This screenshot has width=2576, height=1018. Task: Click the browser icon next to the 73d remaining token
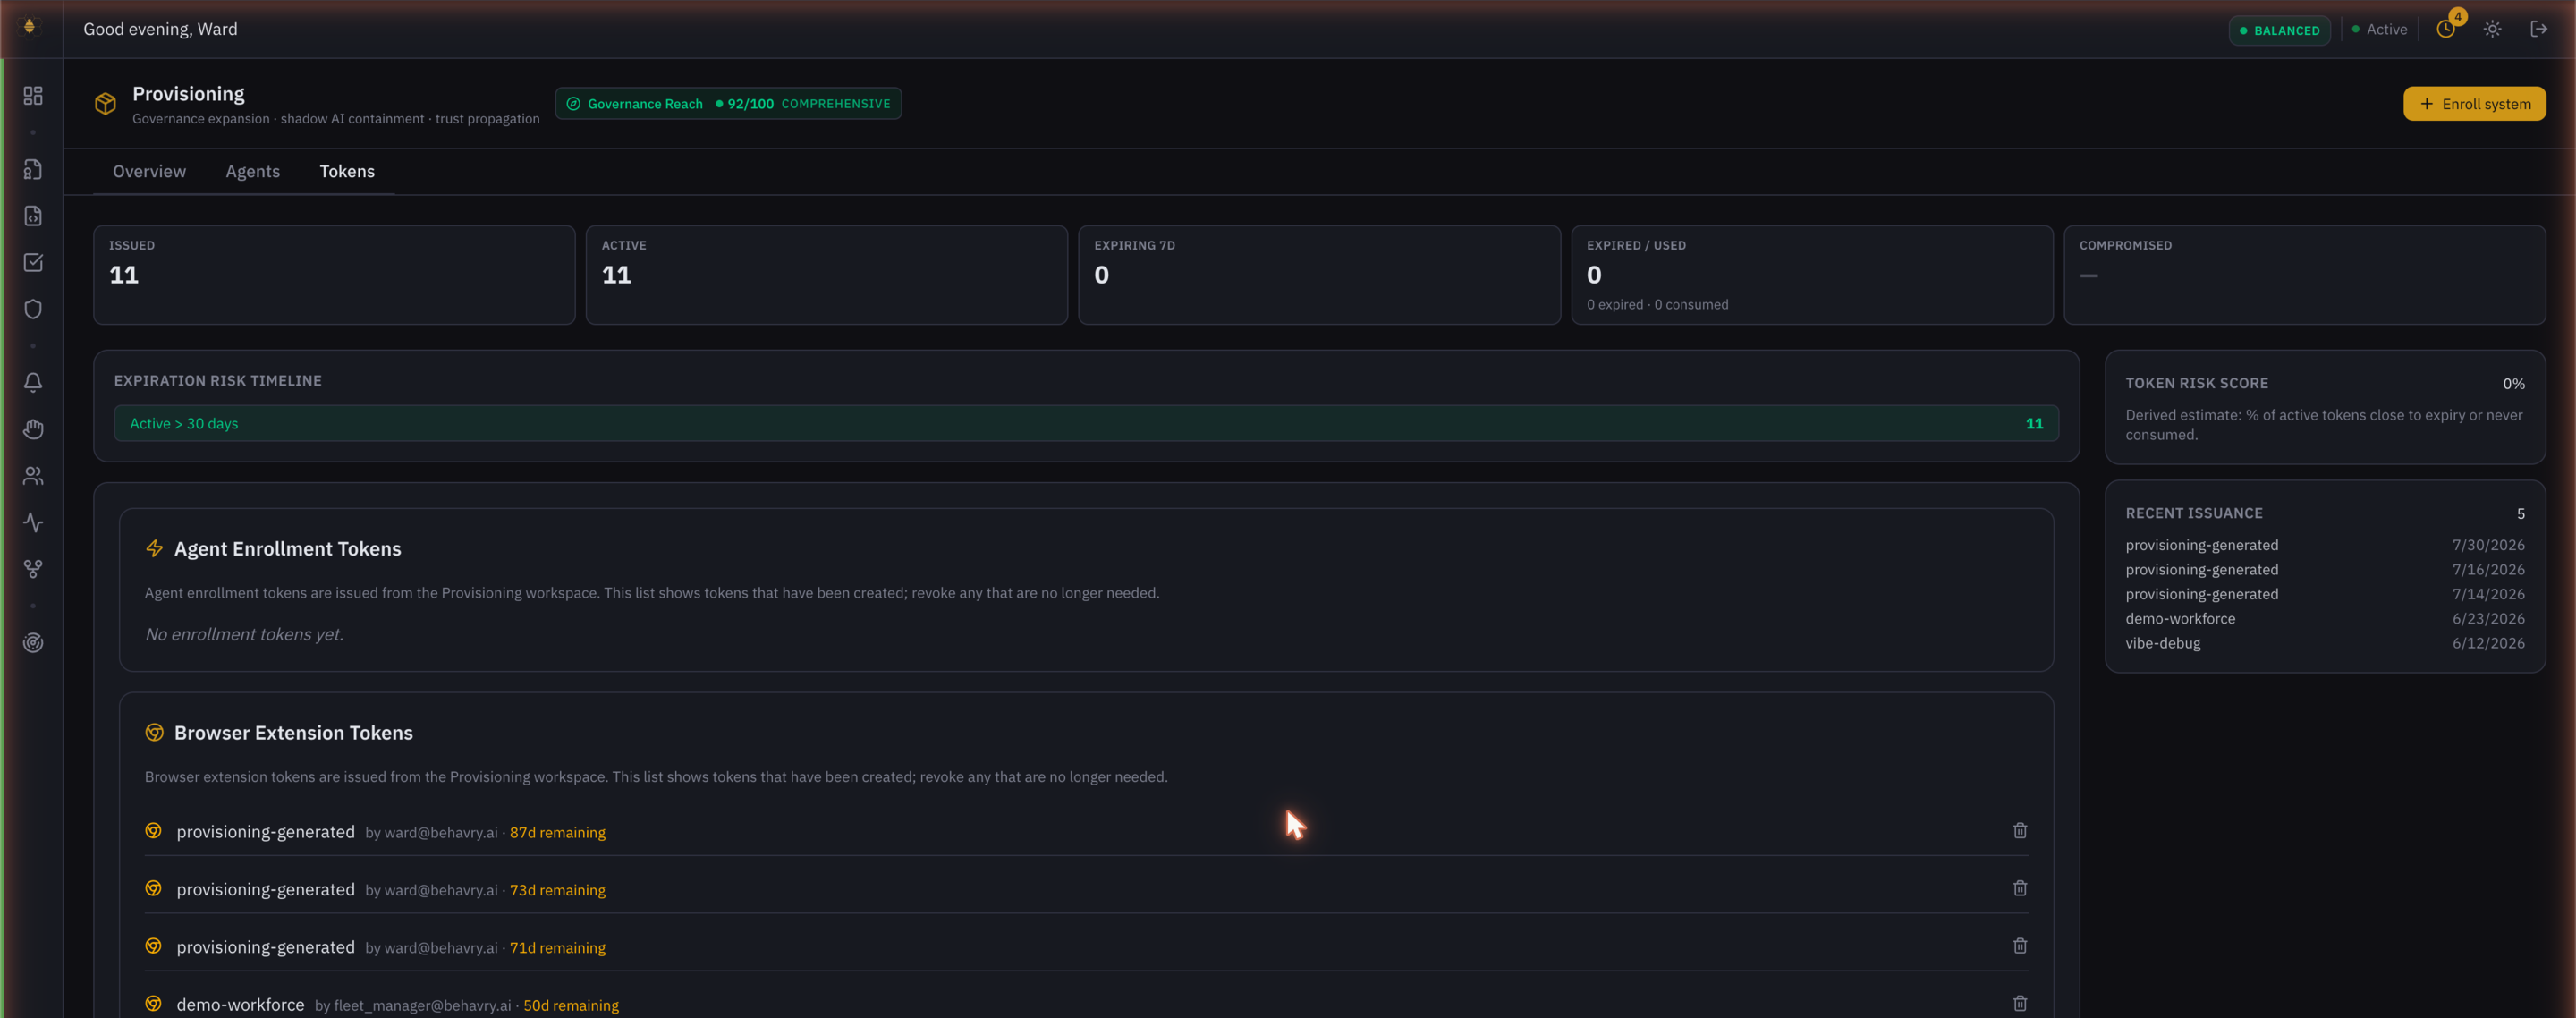153,889
